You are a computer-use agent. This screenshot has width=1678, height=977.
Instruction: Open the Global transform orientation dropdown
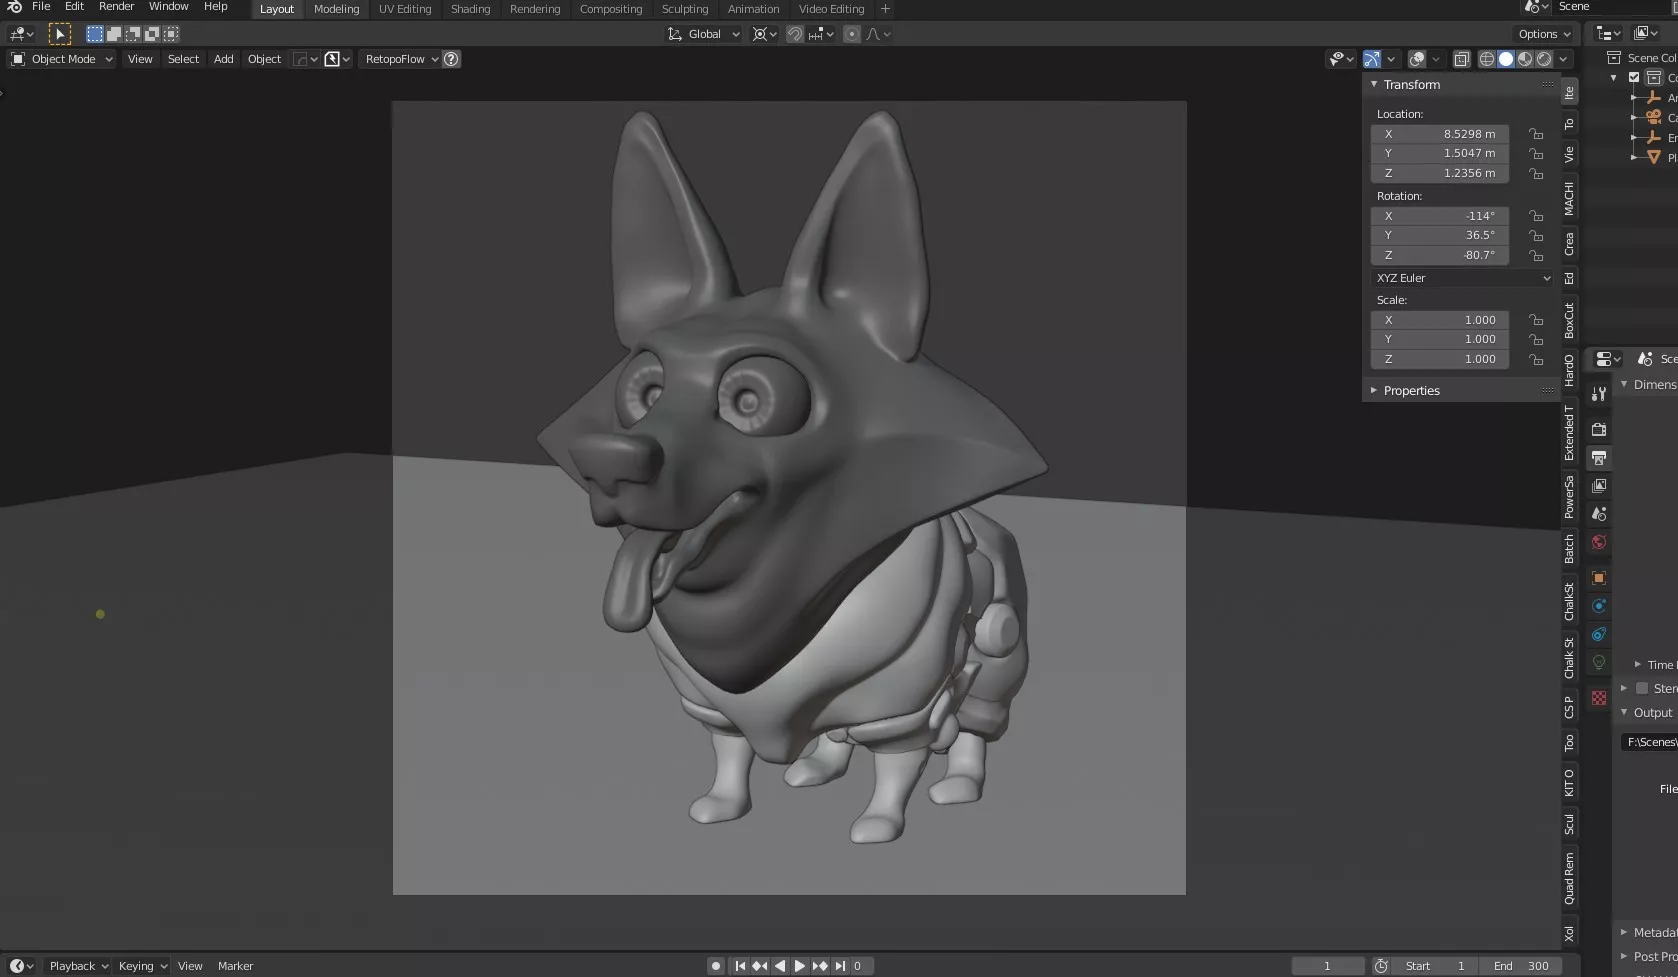point(705,34)
